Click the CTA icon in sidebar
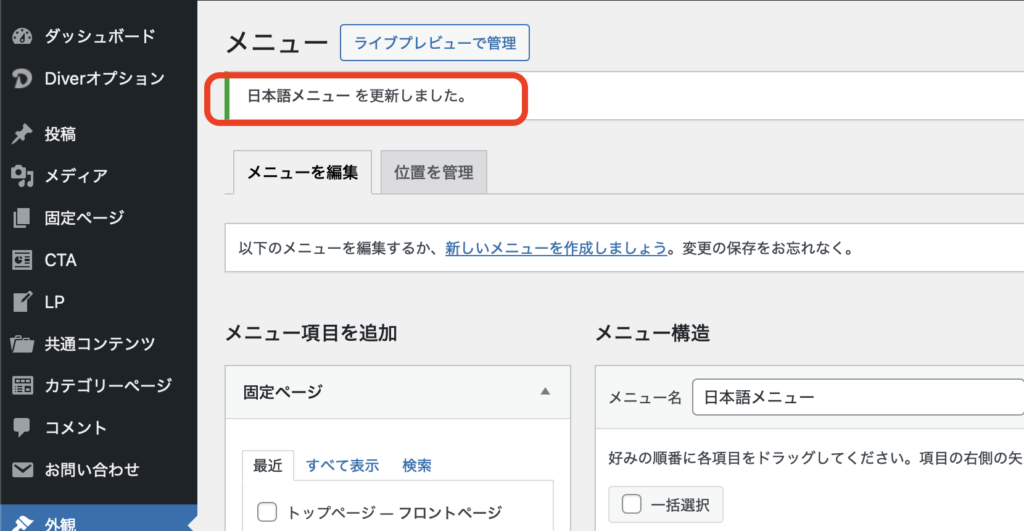The width and height of the screenshot is (1024, 531). tap(22, 260)
